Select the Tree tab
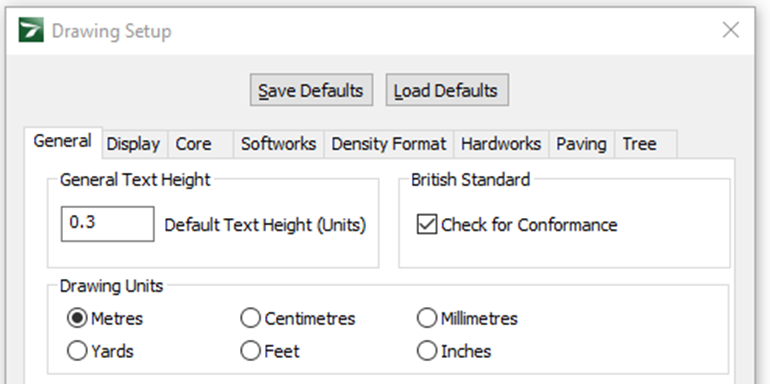The height and width of the screenshot is (384, 770). (x=646, y=144)
